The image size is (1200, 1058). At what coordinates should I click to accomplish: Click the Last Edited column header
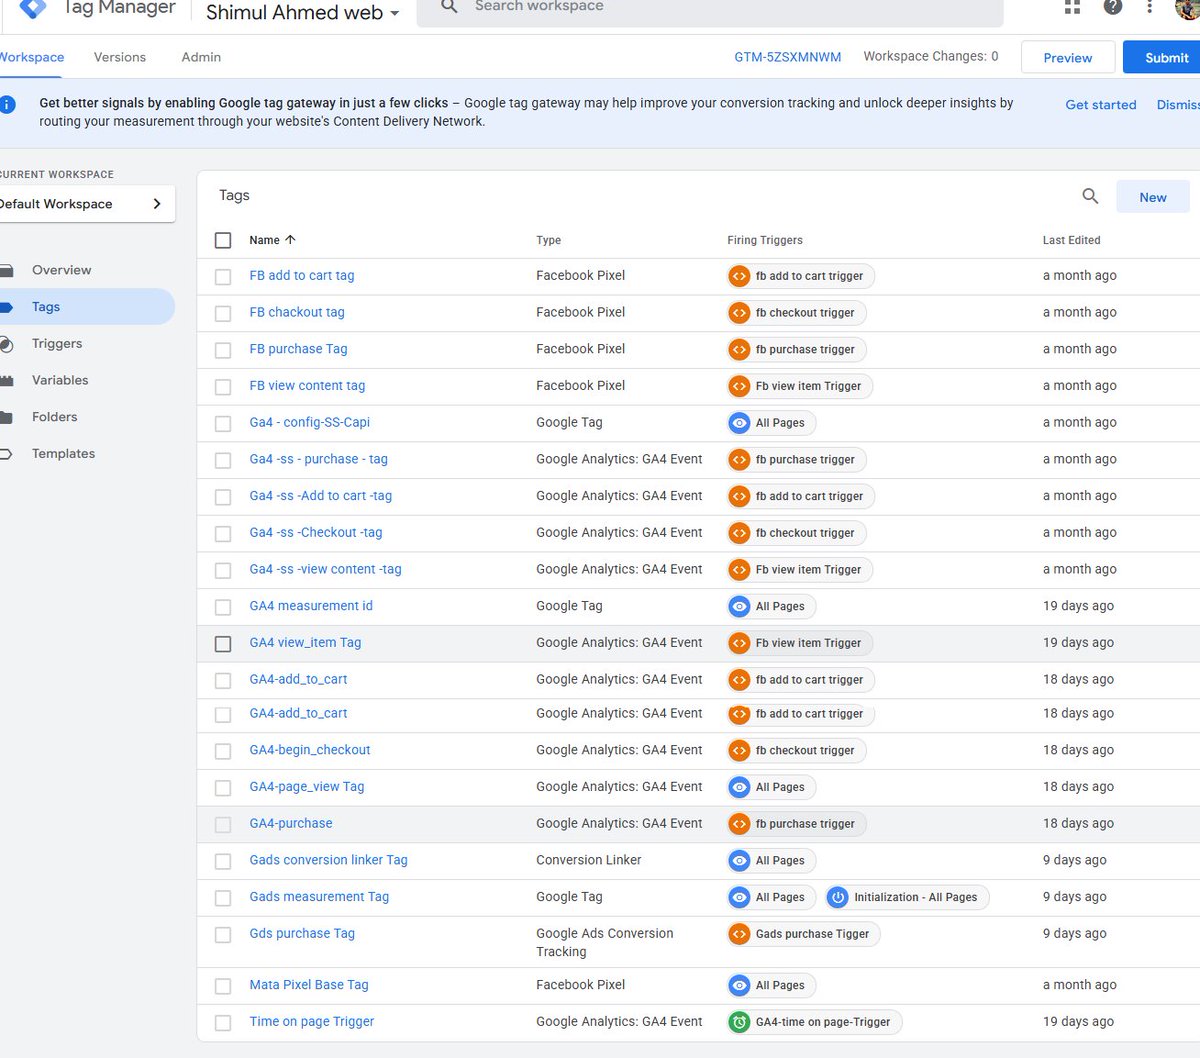click(x=1071, y=240)
